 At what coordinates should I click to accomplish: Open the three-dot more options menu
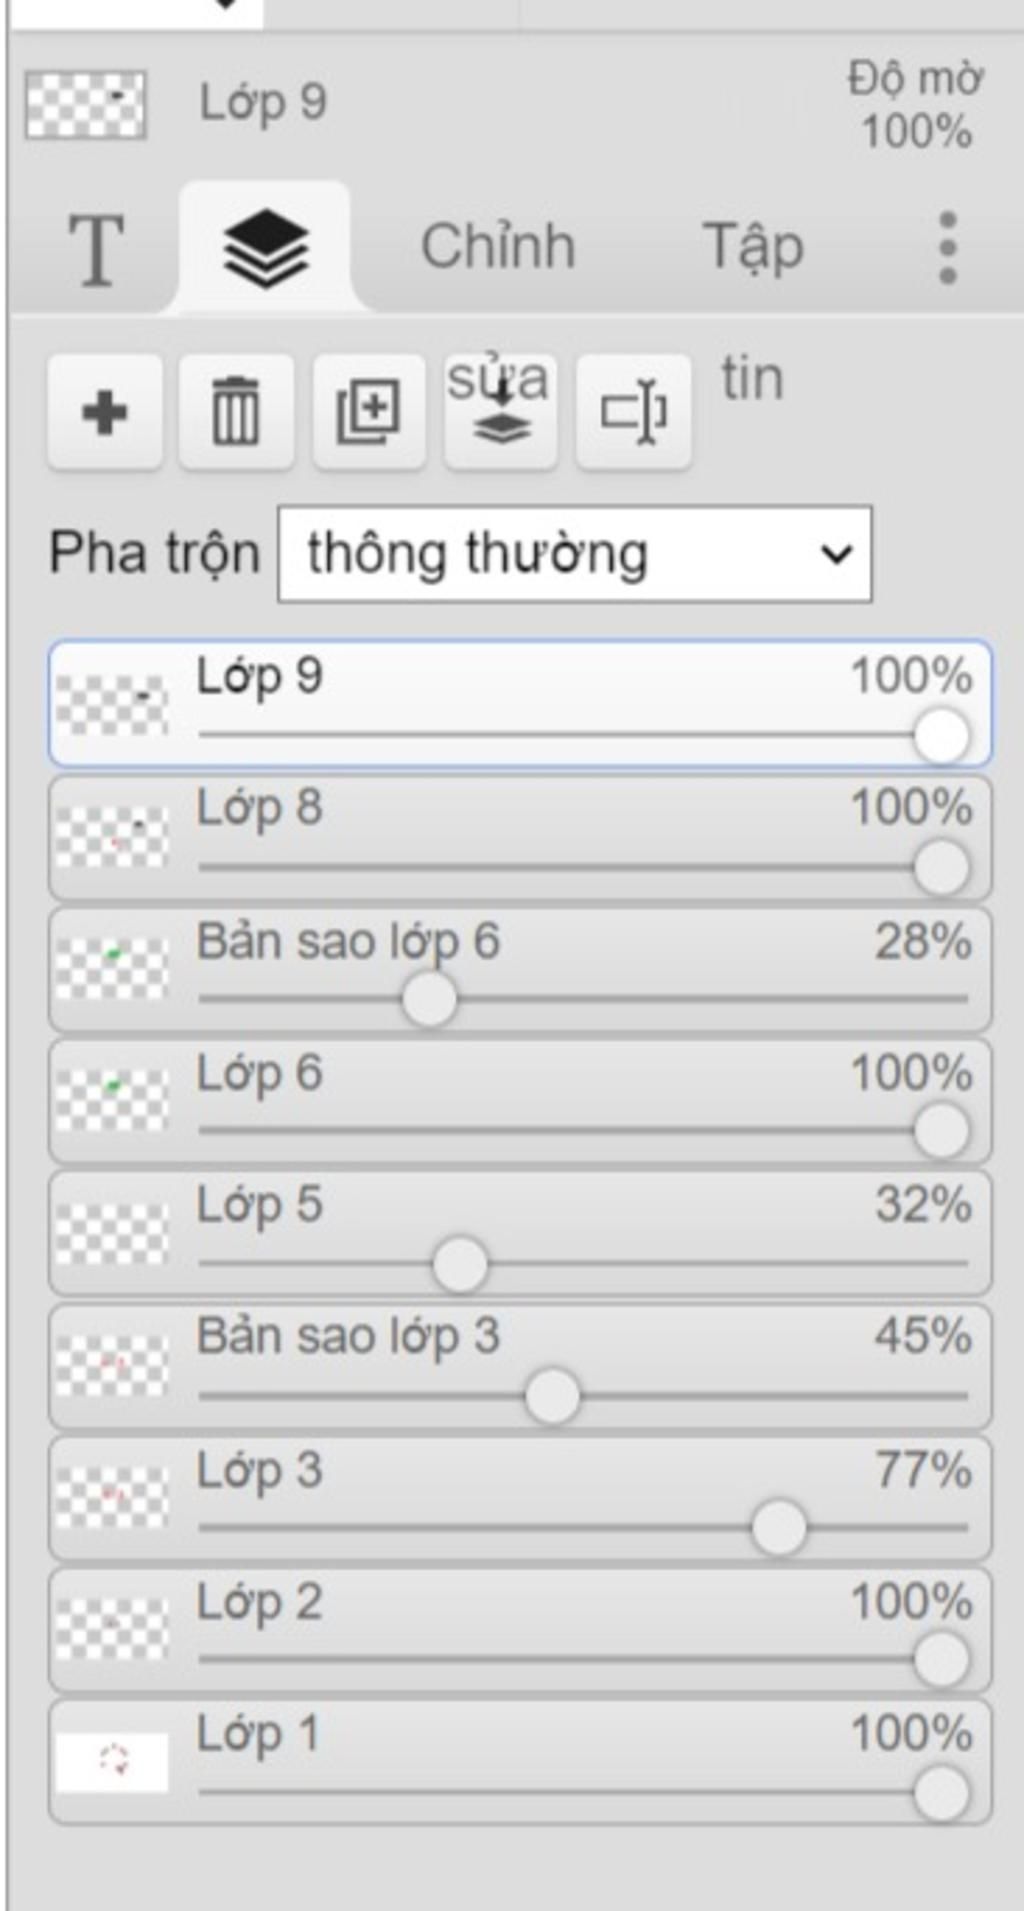coord(948,248)
